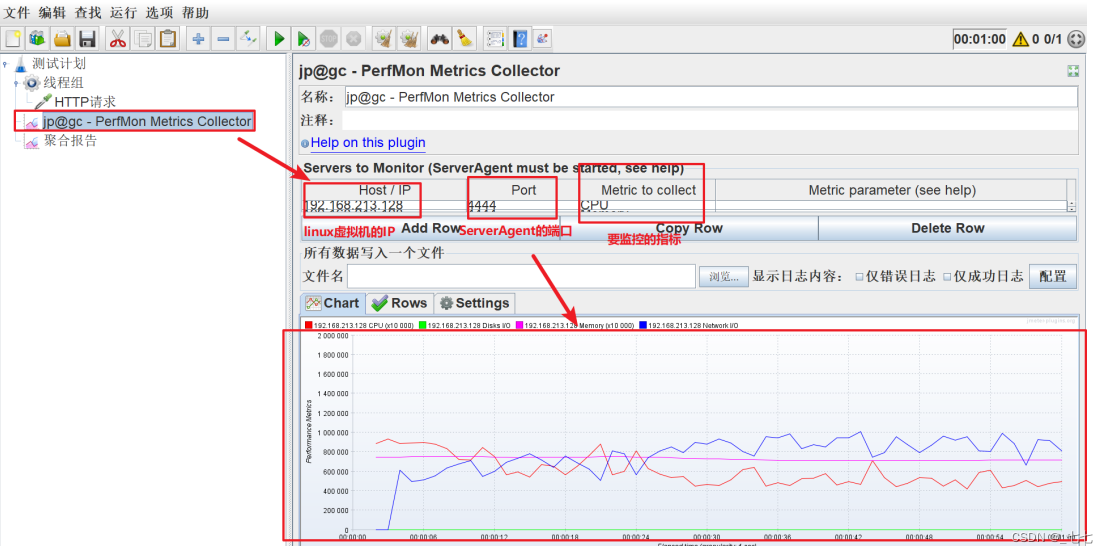Screen dimensions: 1108x553
Task: Select 线程组 in the tree
Action: (64, 83)
